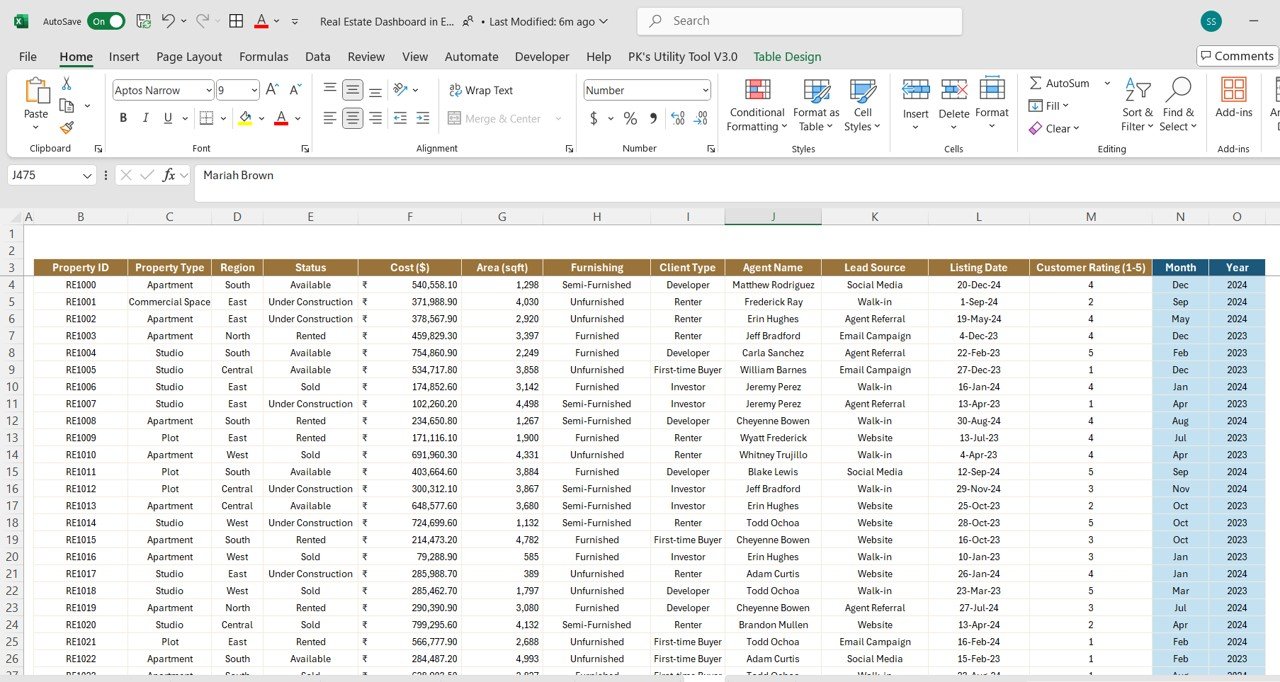The height and width of the screenshot is (682, 1280).
Task: Expand the font name dropdown
Action: coord(208,90)
